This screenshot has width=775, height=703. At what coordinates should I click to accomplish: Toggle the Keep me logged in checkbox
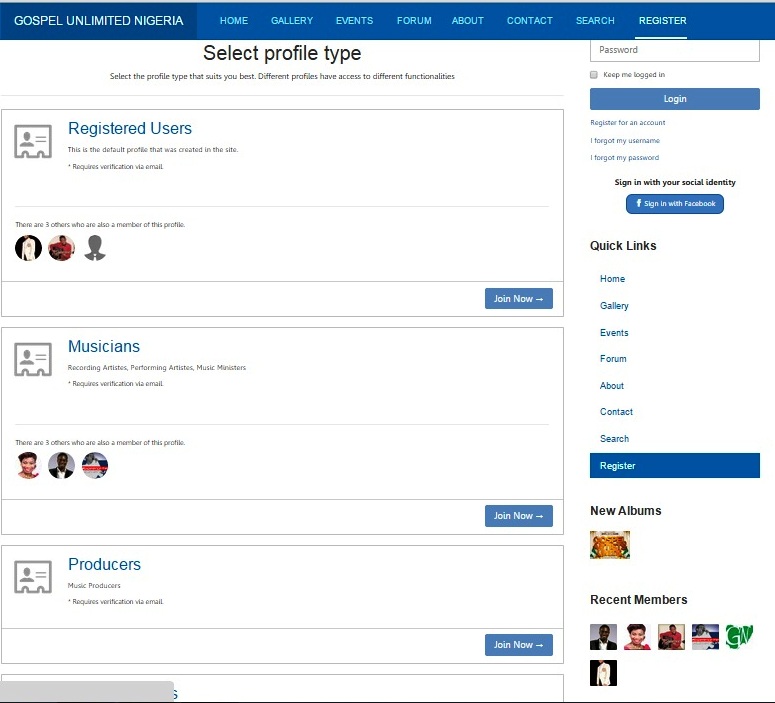[x=594, y=75]
